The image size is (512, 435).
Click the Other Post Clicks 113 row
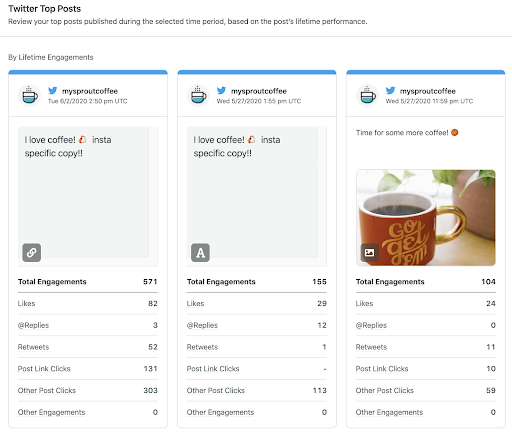coord(257,390)
